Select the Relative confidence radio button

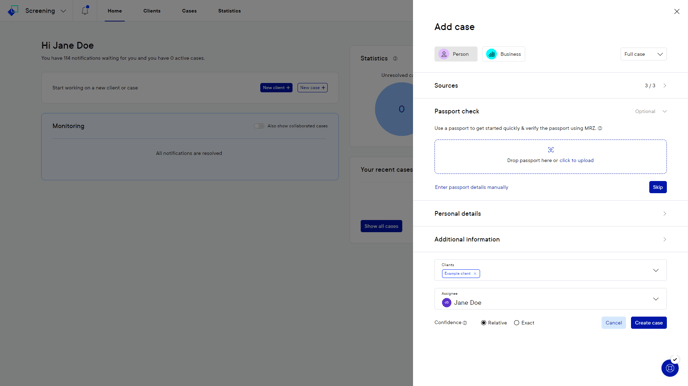point(484,323)
